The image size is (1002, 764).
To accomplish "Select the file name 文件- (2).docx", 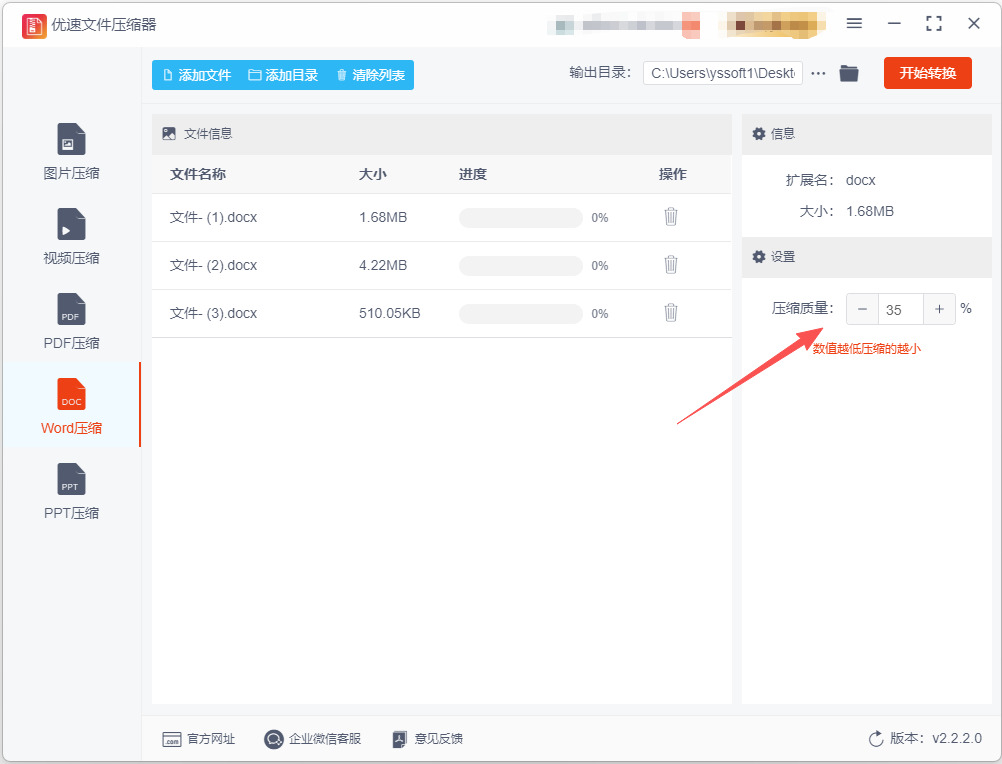I will click(x=213, y=266).
